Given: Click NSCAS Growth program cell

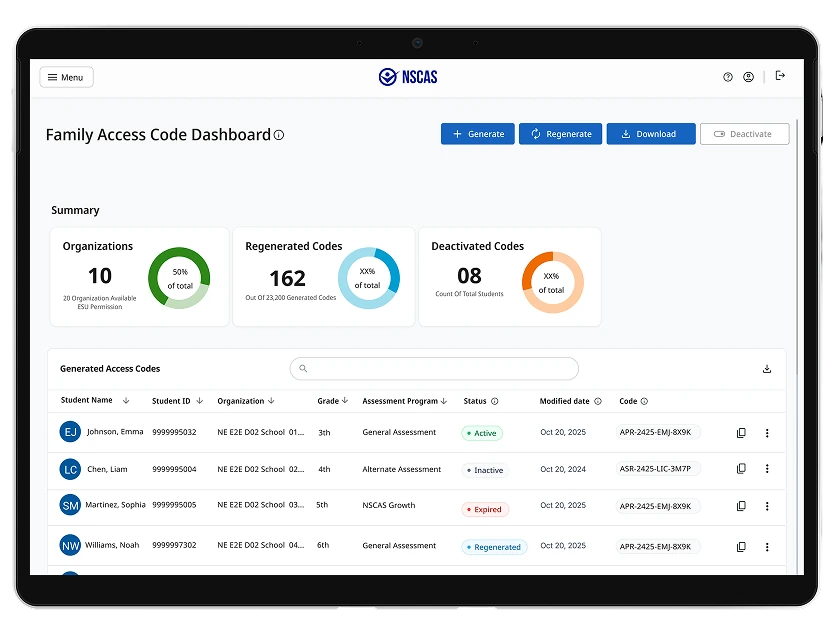Looking at the screenshot, I should (388, 505).
